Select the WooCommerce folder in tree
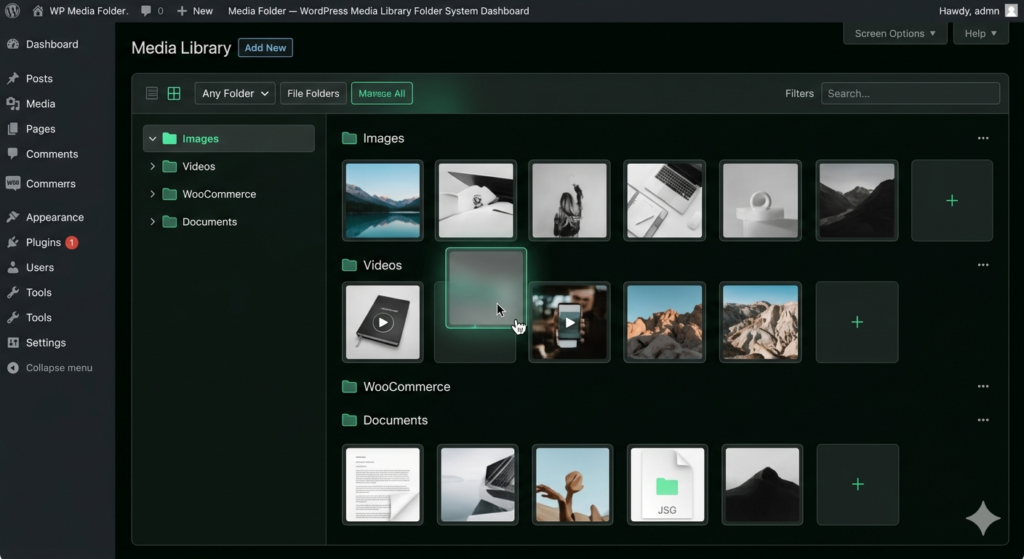This screenshot has width=1024, height=559. pyautogui.click(x=219, y=194)
